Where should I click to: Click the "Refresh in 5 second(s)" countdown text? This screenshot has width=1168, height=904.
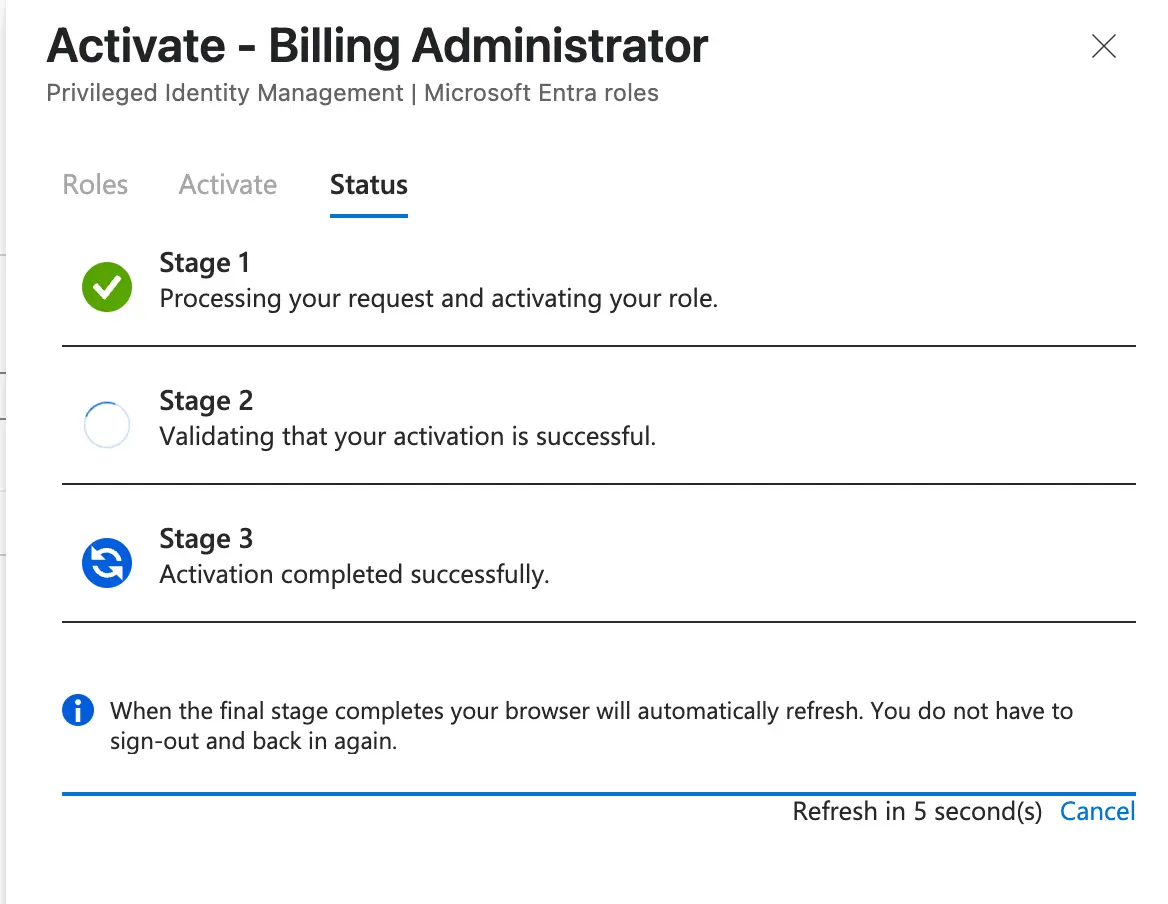pyautogui.click(x=917, y=811)
